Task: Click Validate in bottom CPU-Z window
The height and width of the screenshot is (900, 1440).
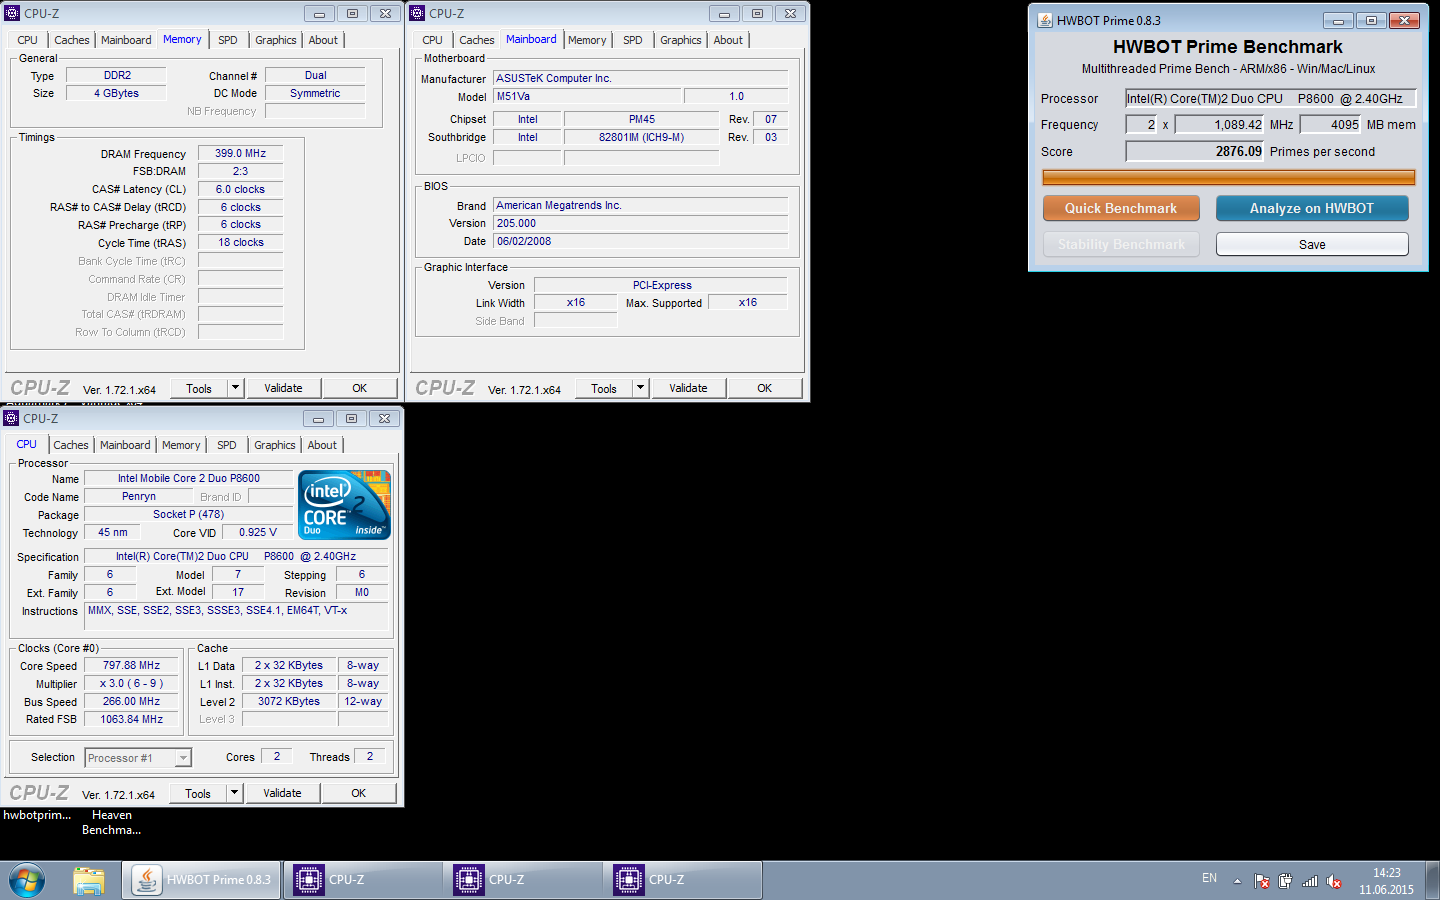Action: point(282,793)
